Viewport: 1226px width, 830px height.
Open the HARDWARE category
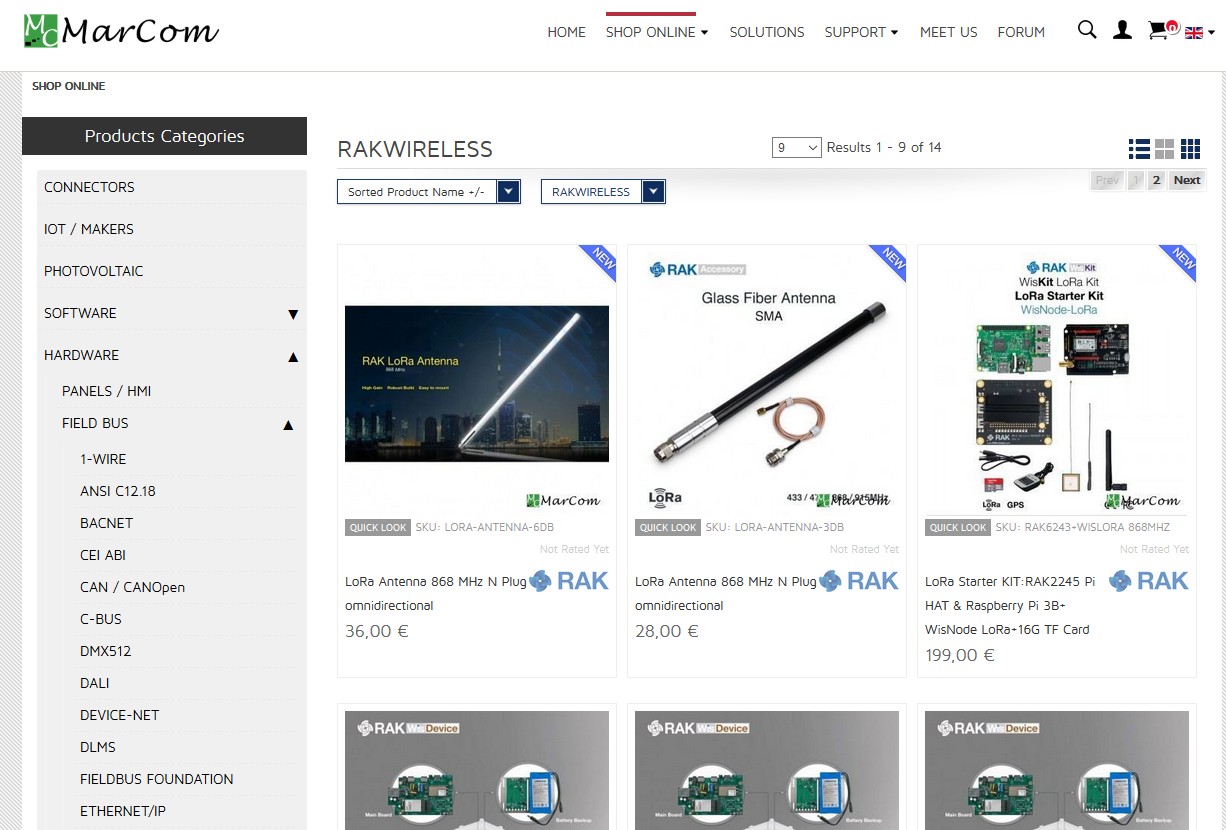coord(81,355)
